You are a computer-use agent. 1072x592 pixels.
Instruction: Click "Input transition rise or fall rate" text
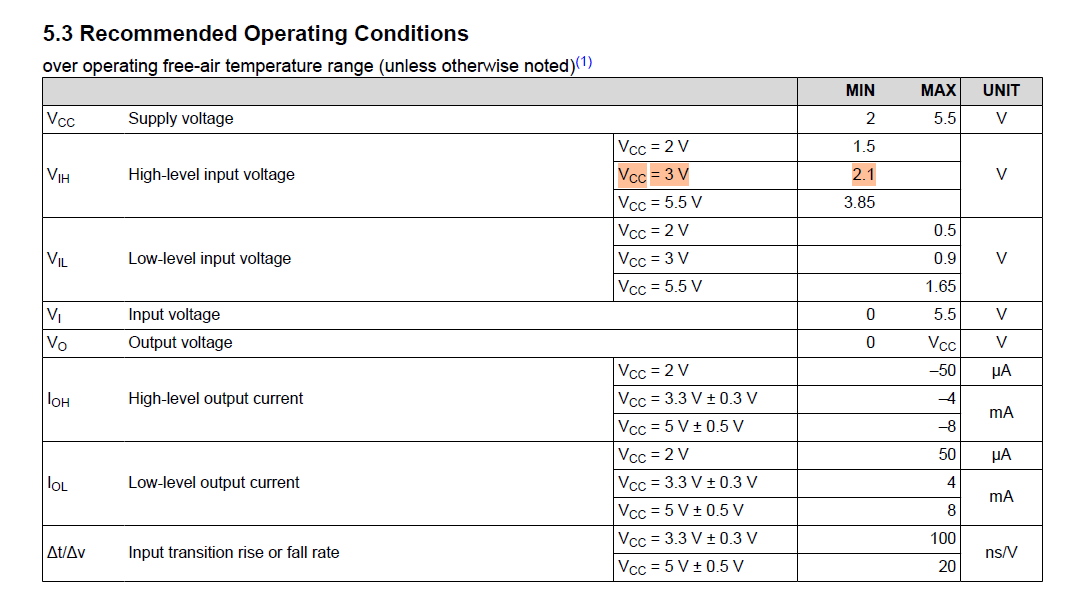click(233, 553)
